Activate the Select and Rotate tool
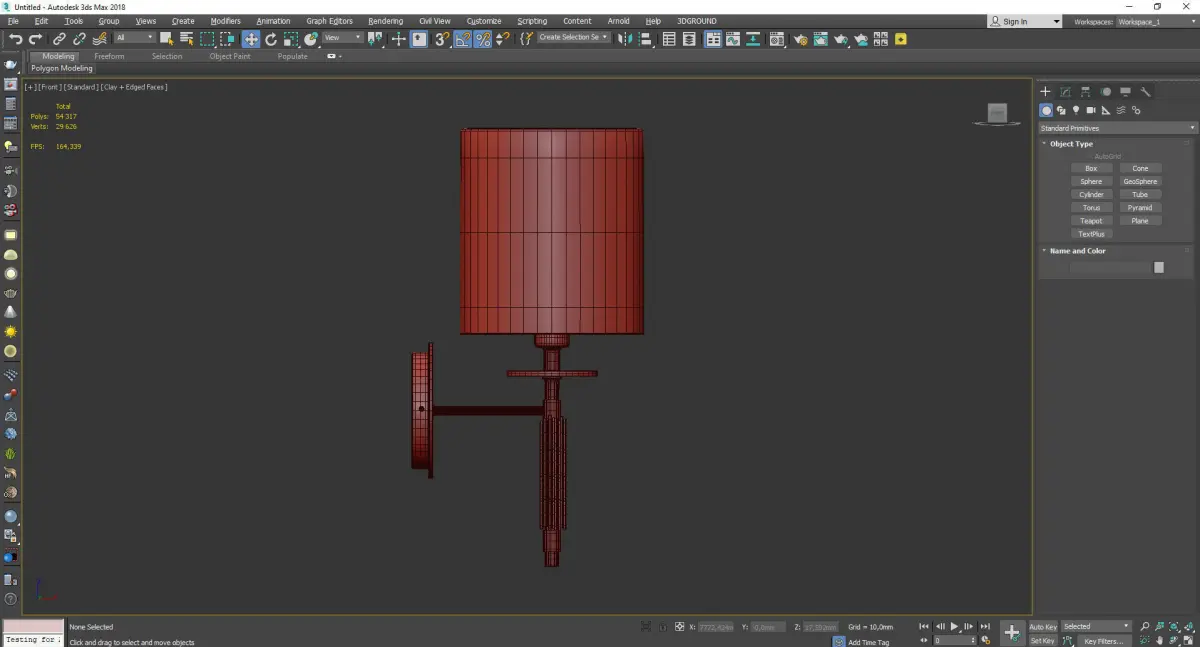 pos(271,39)
